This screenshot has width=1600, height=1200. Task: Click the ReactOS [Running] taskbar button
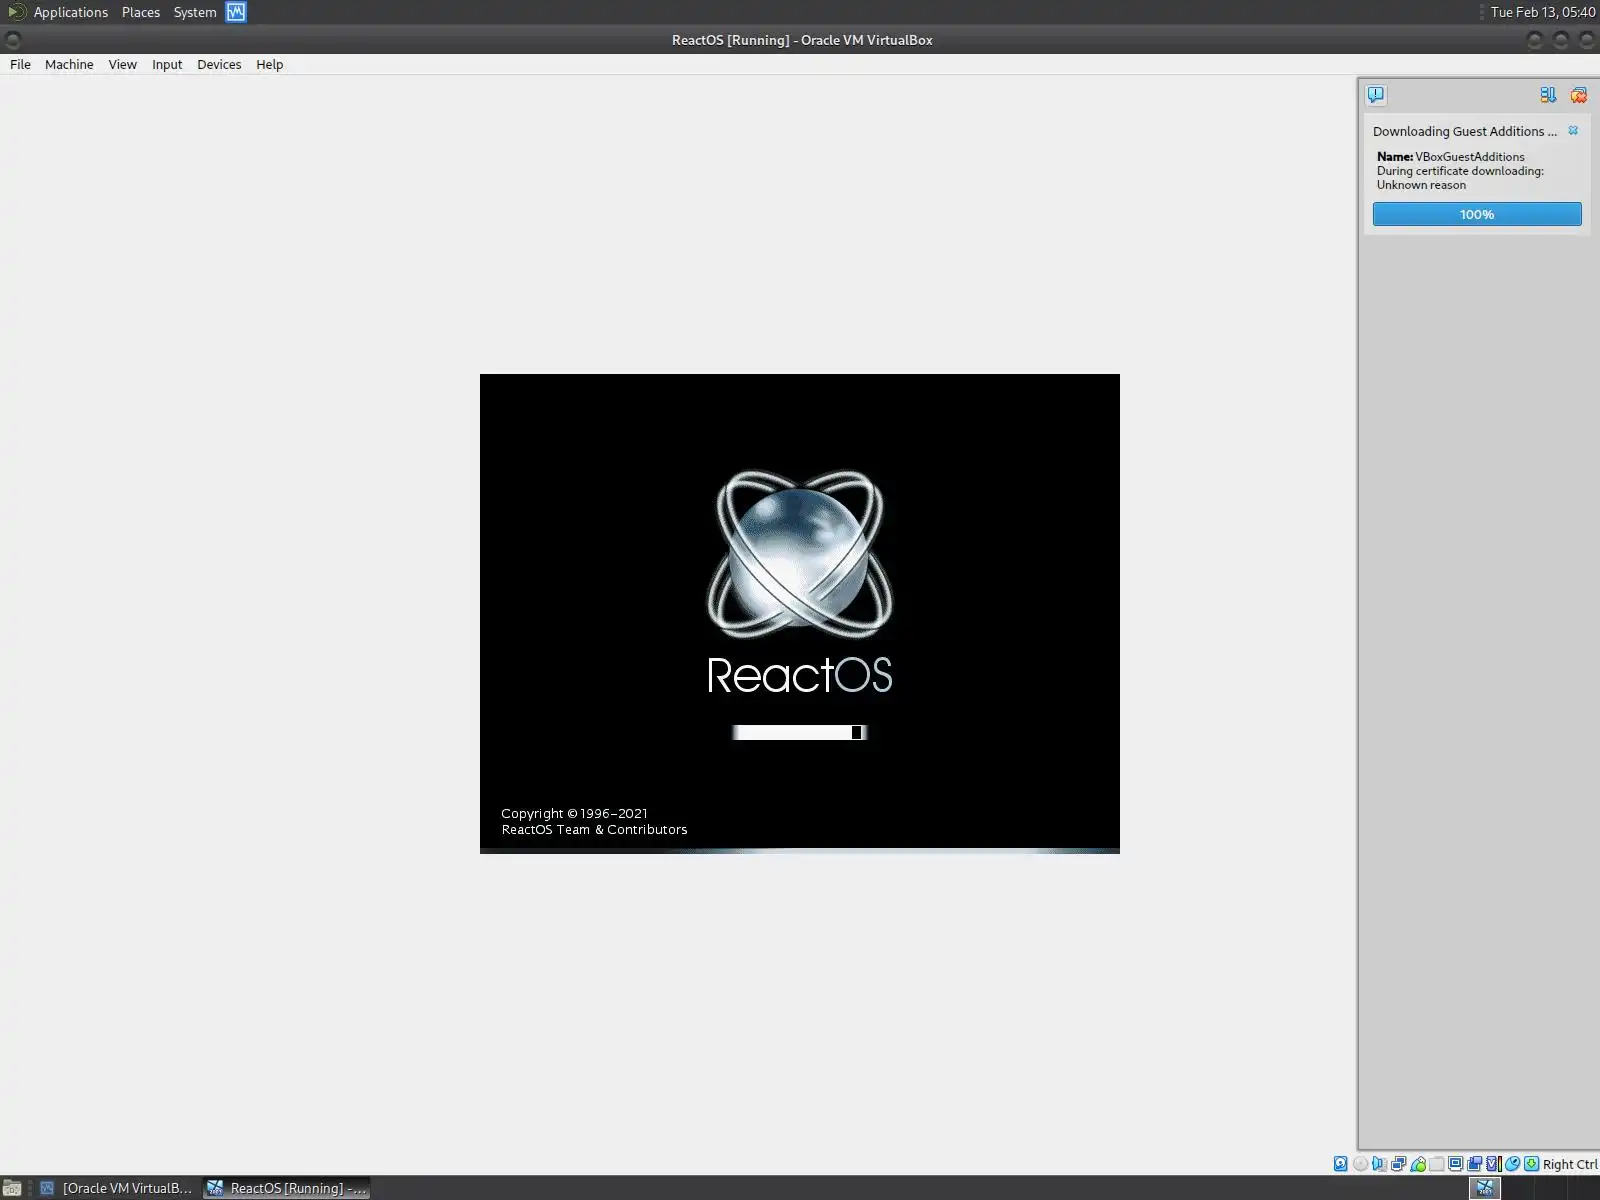(x=287, y=1188)
